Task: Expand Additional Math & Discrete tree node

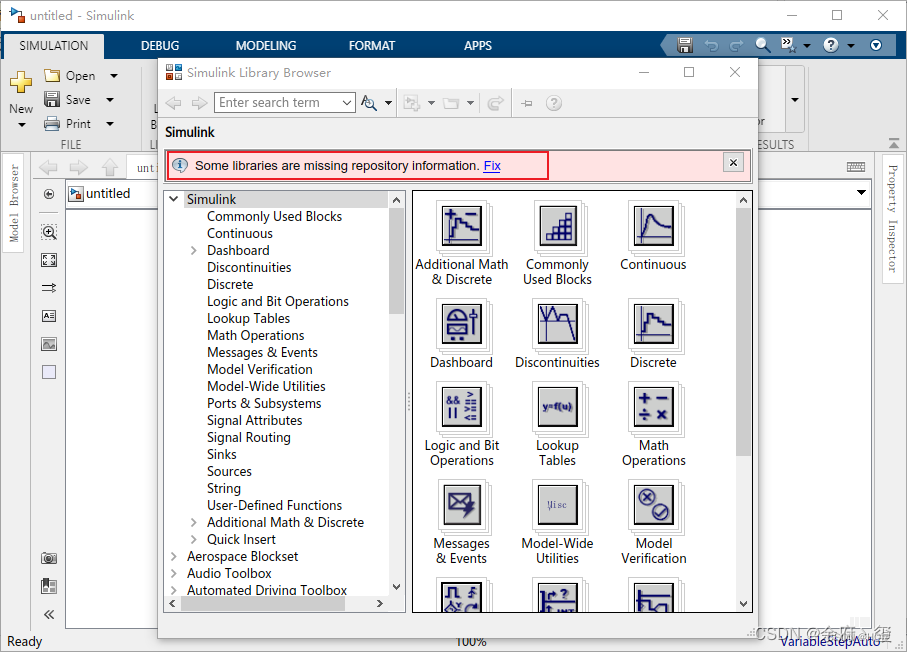Action: pyautogui.click(x=194, y=522)
